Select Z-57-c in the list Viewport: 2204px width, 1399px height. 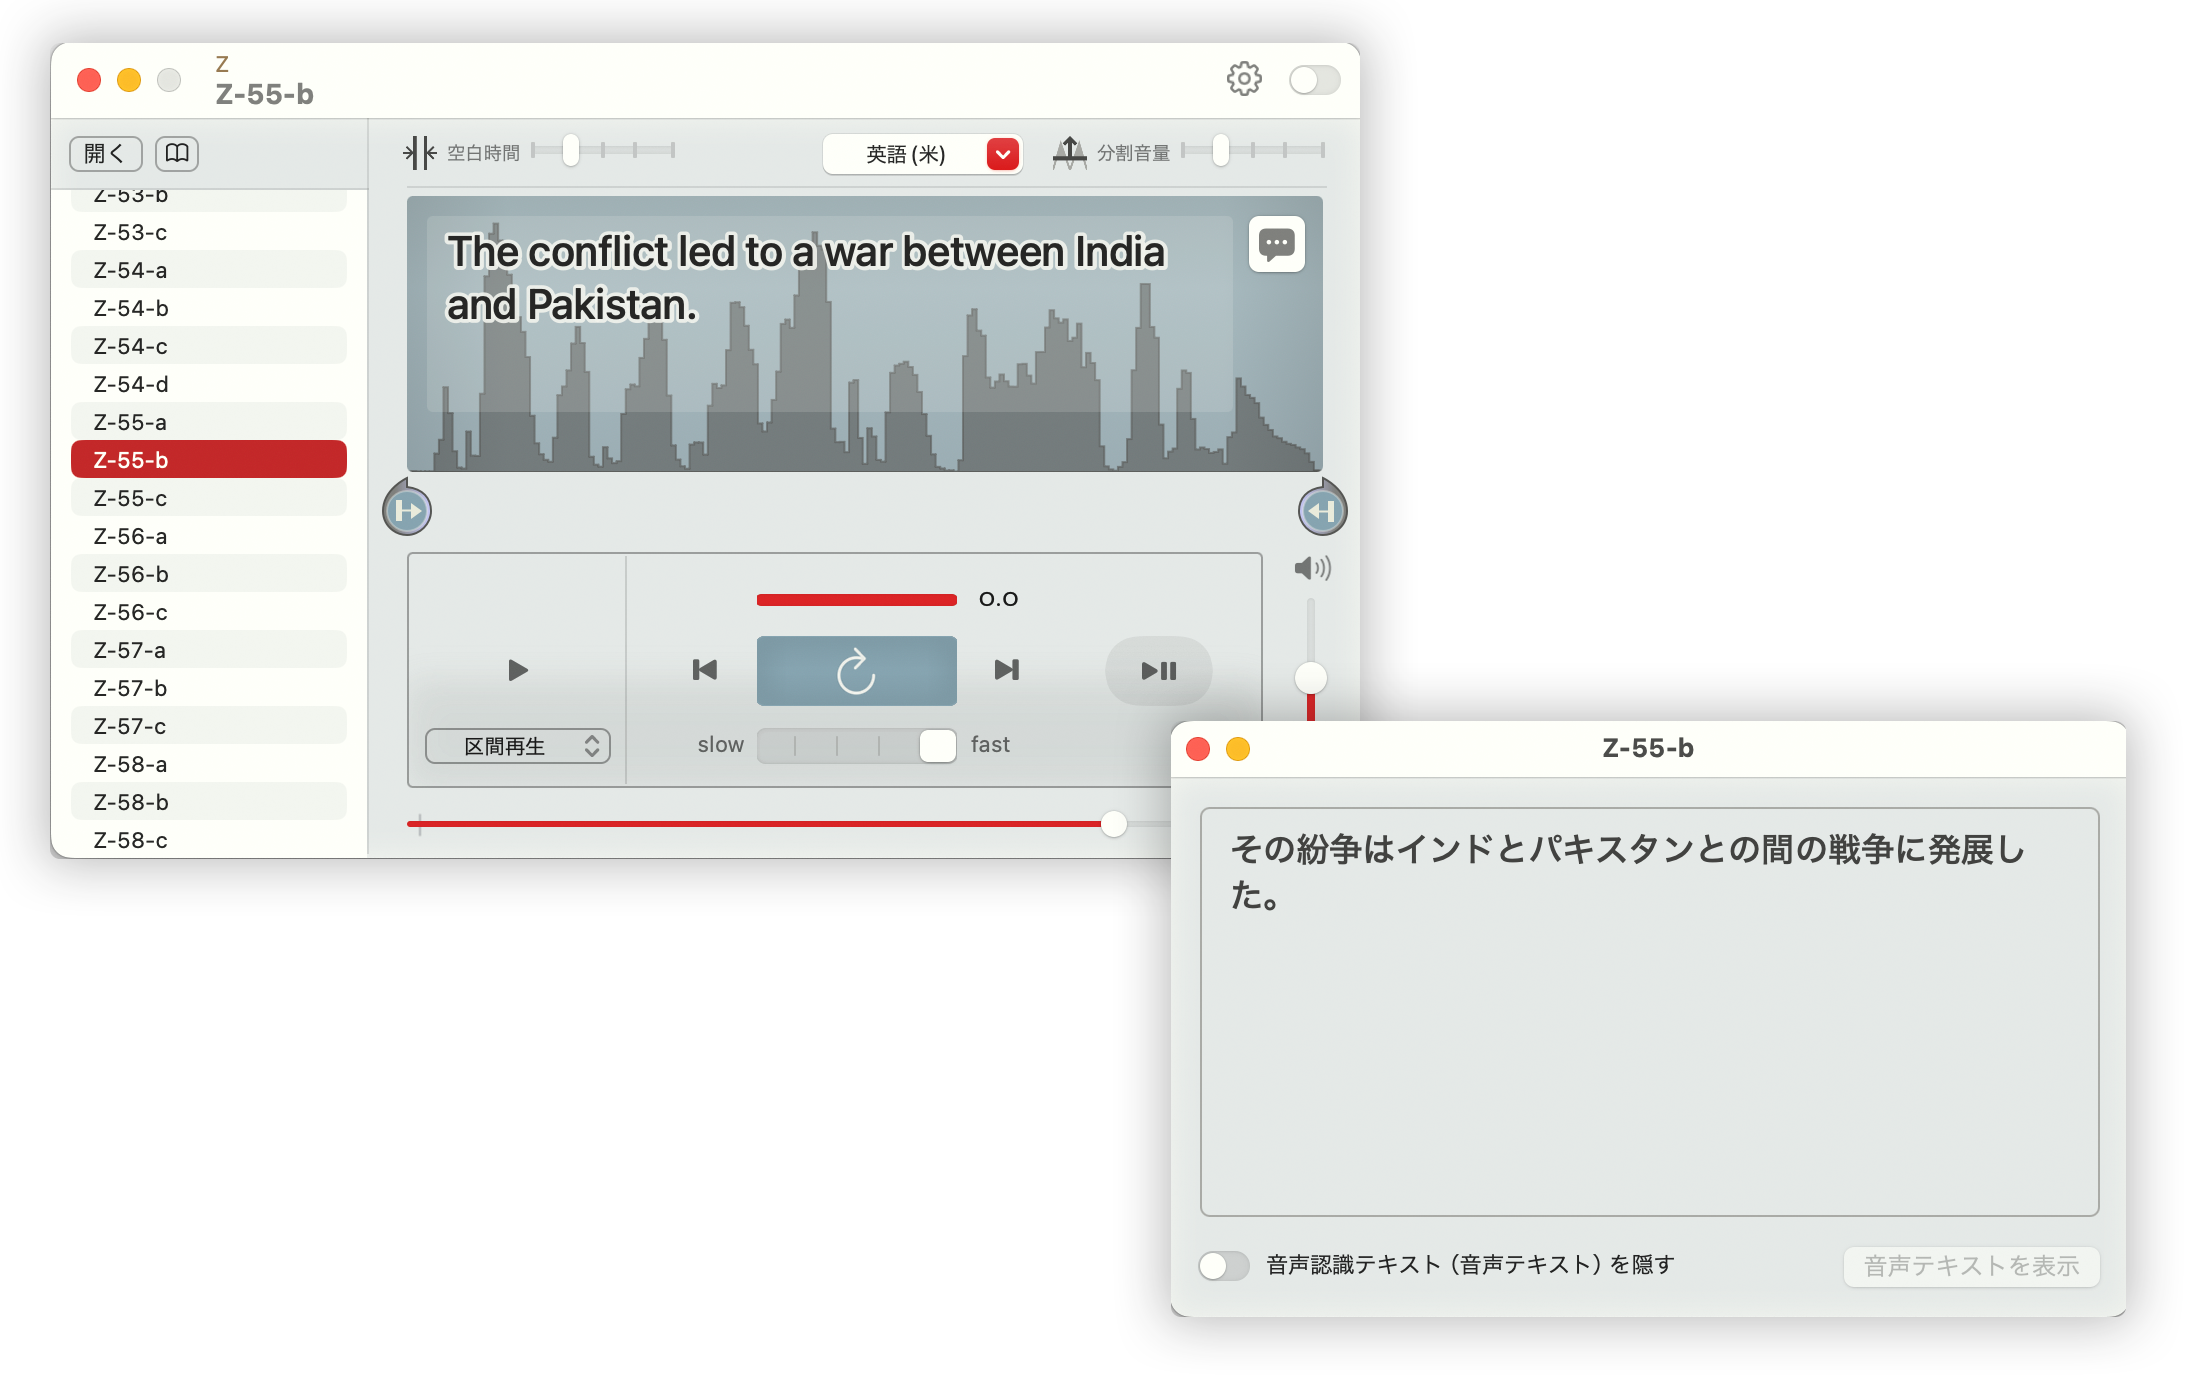pos(209,726)
